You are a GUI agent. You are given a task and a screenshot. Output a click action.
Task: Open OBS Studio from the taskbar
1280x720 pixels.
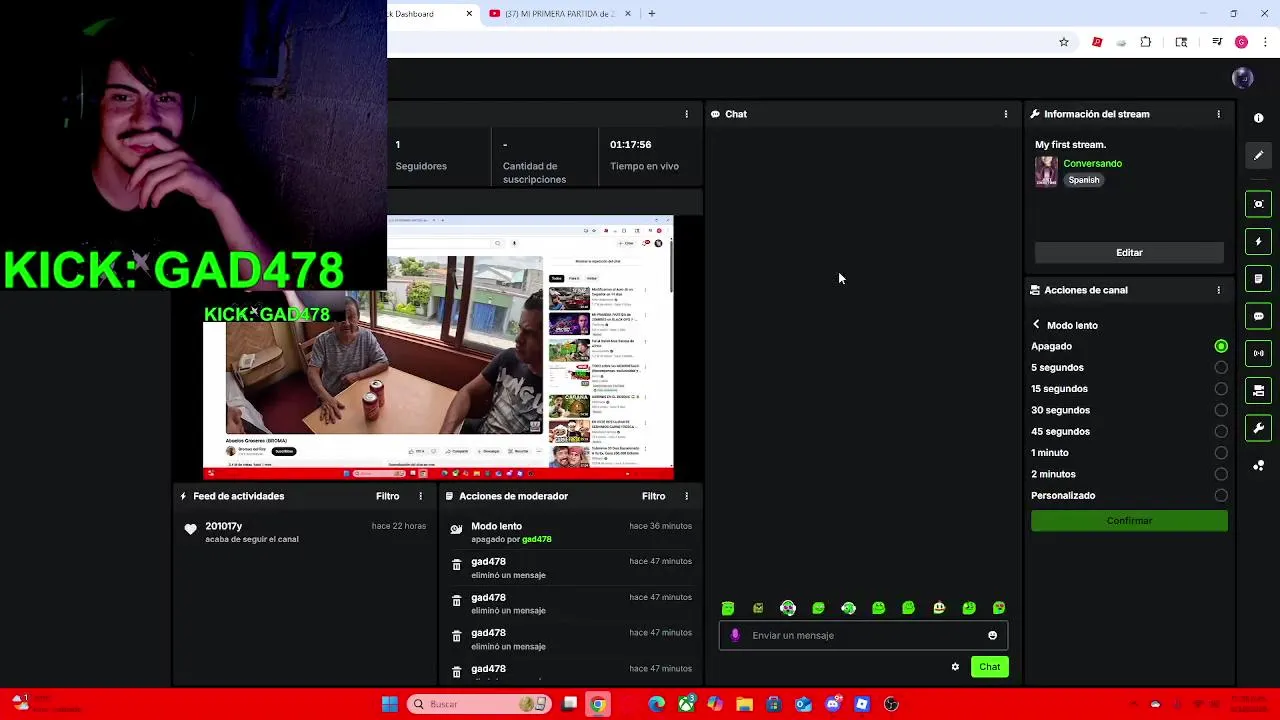click(891, 704)
